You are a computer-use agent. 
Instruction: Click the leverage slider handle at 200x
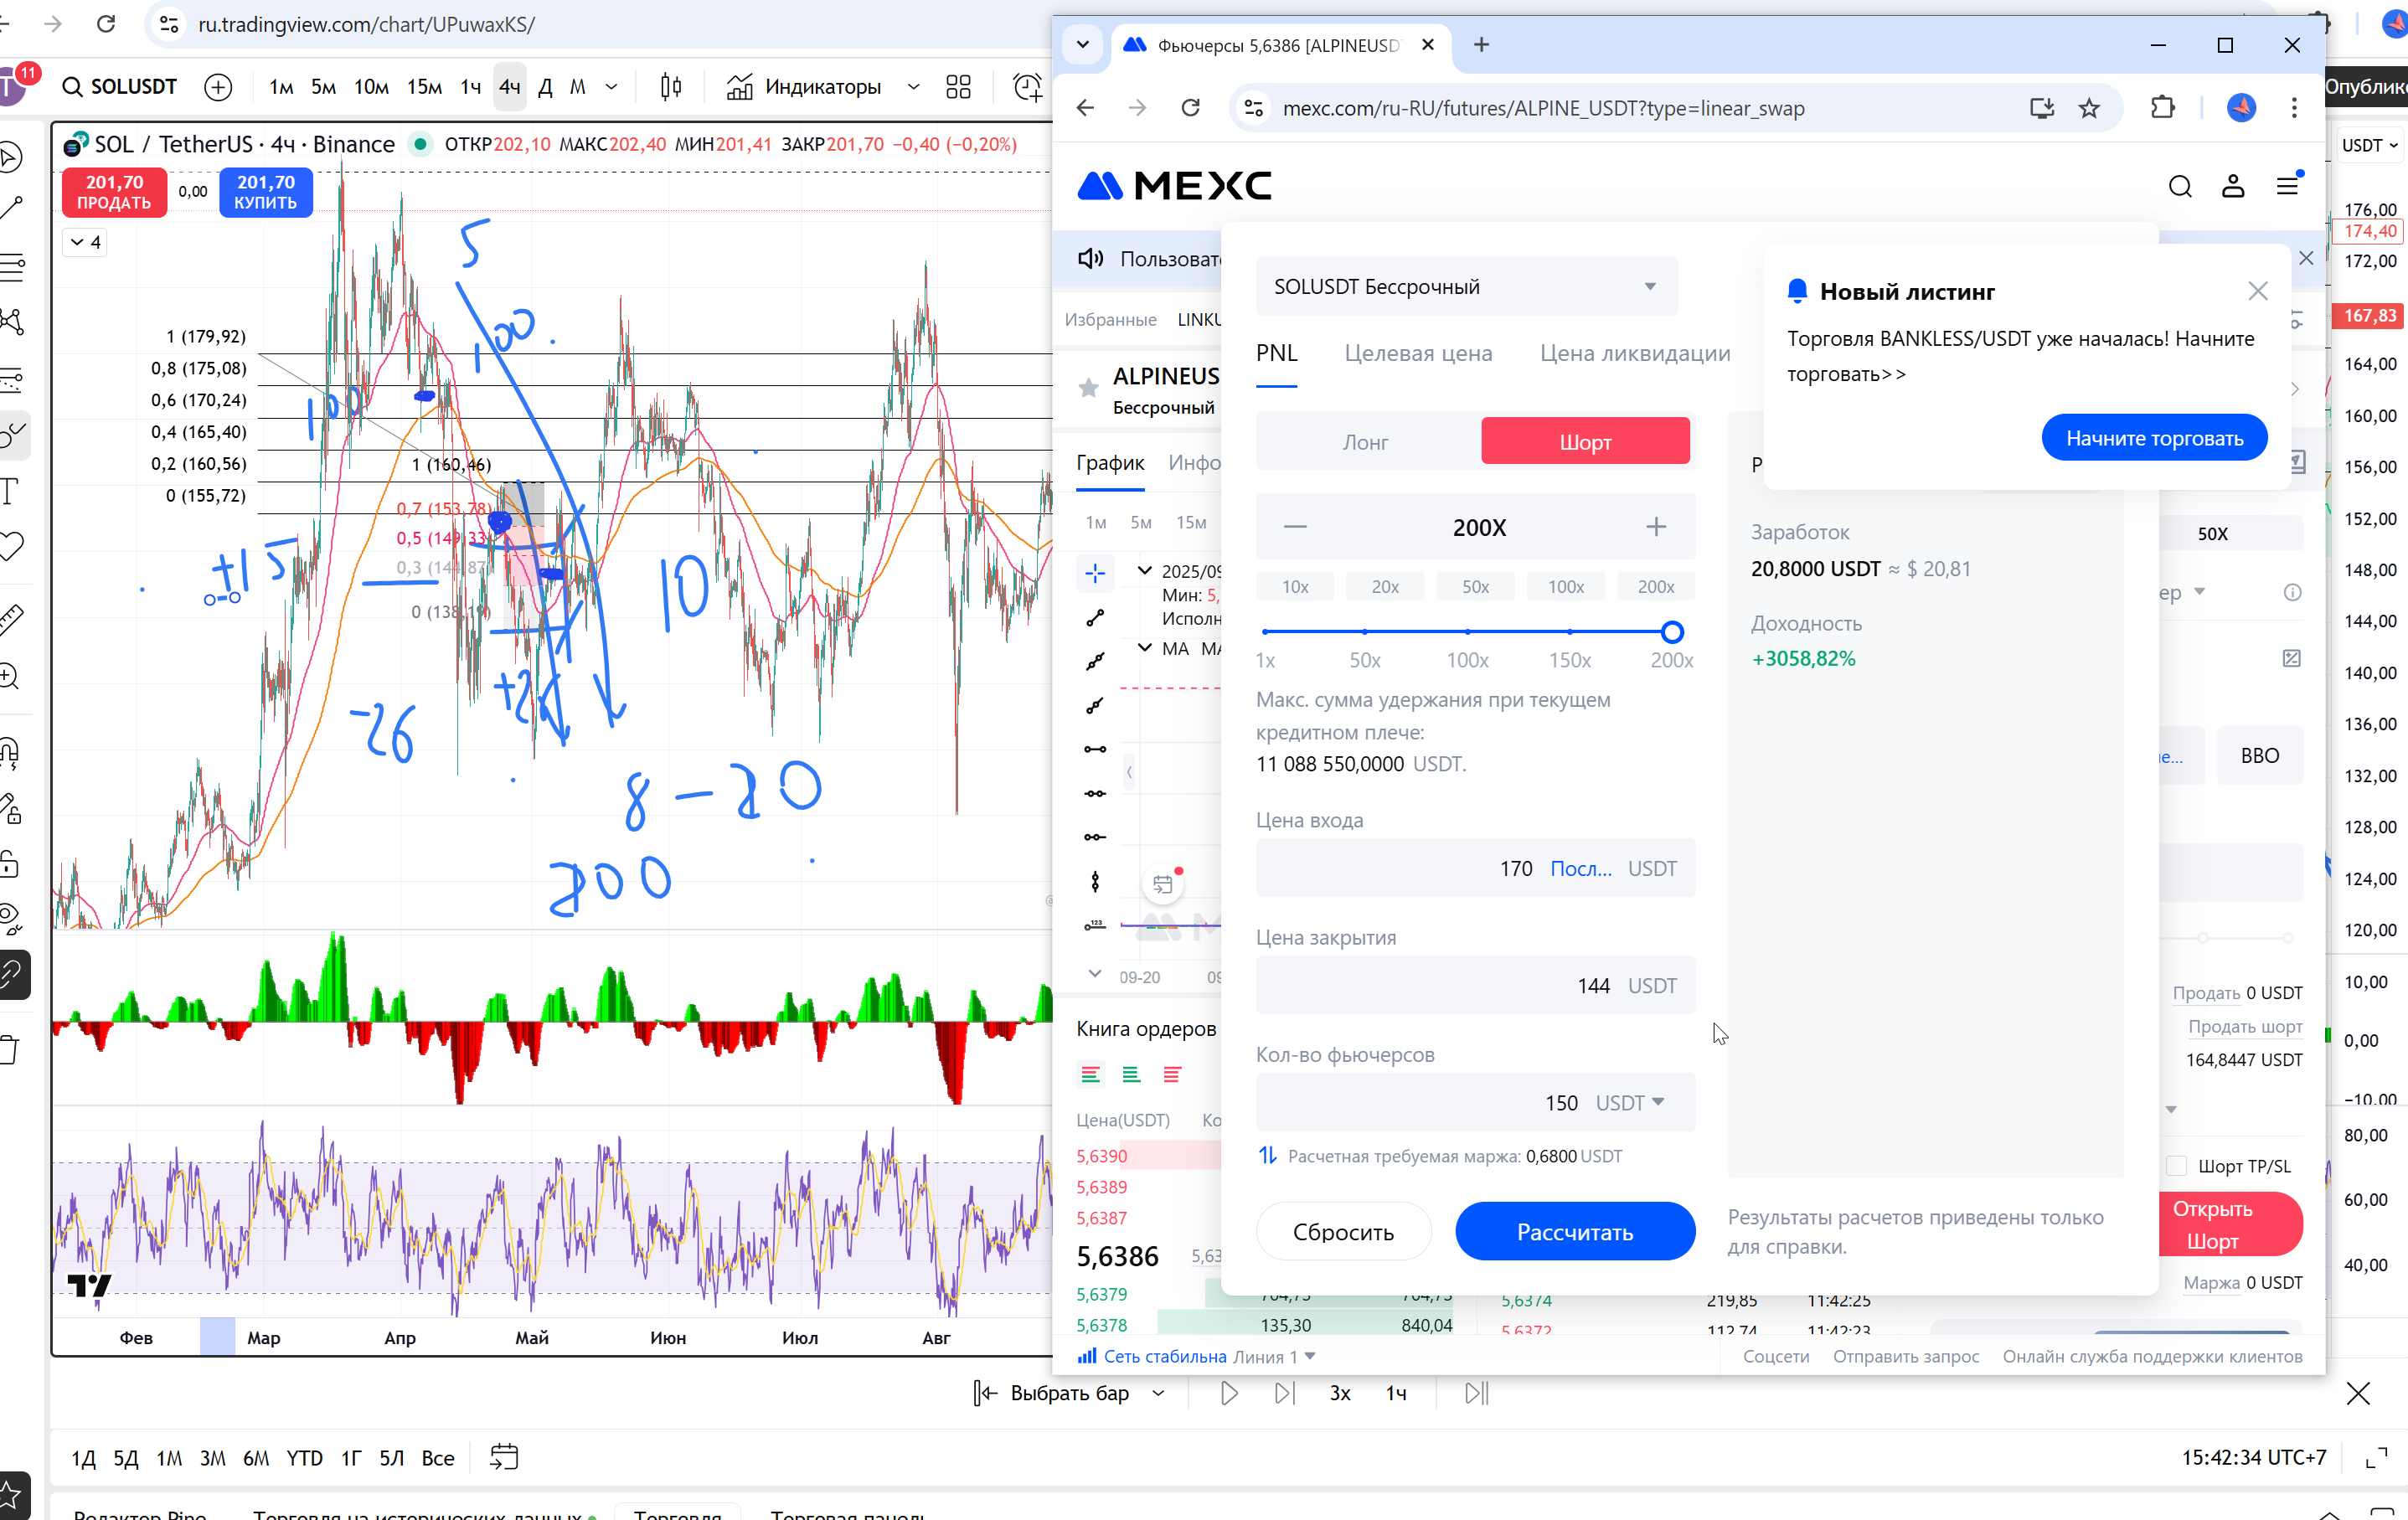click(1672, 632)
